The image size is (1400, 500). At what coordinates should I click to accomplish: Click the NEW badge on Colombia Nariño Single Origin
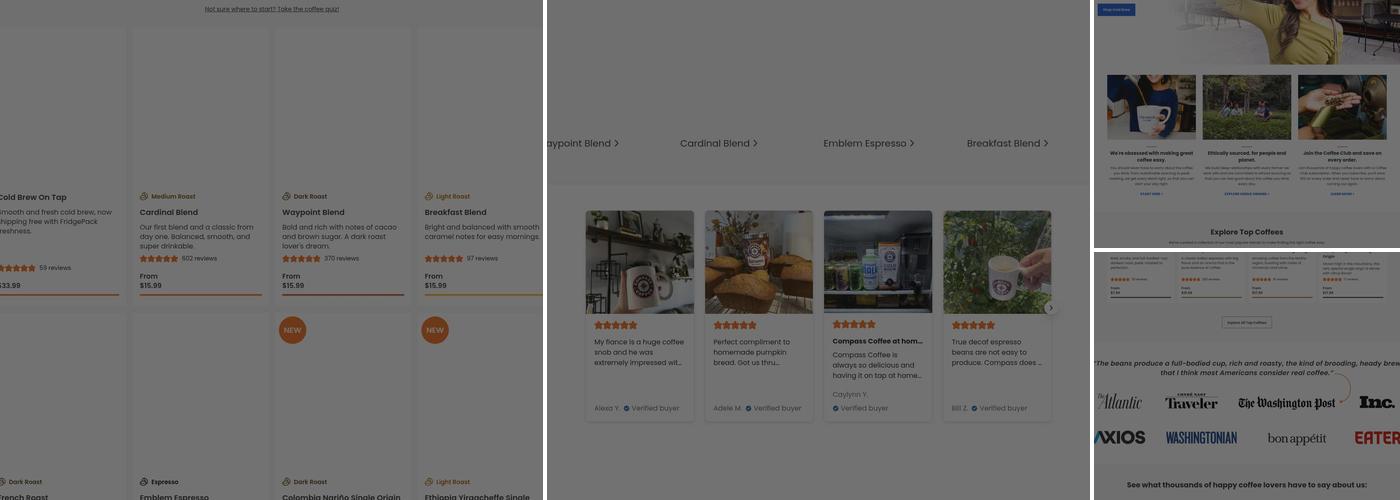pos(292,330)
